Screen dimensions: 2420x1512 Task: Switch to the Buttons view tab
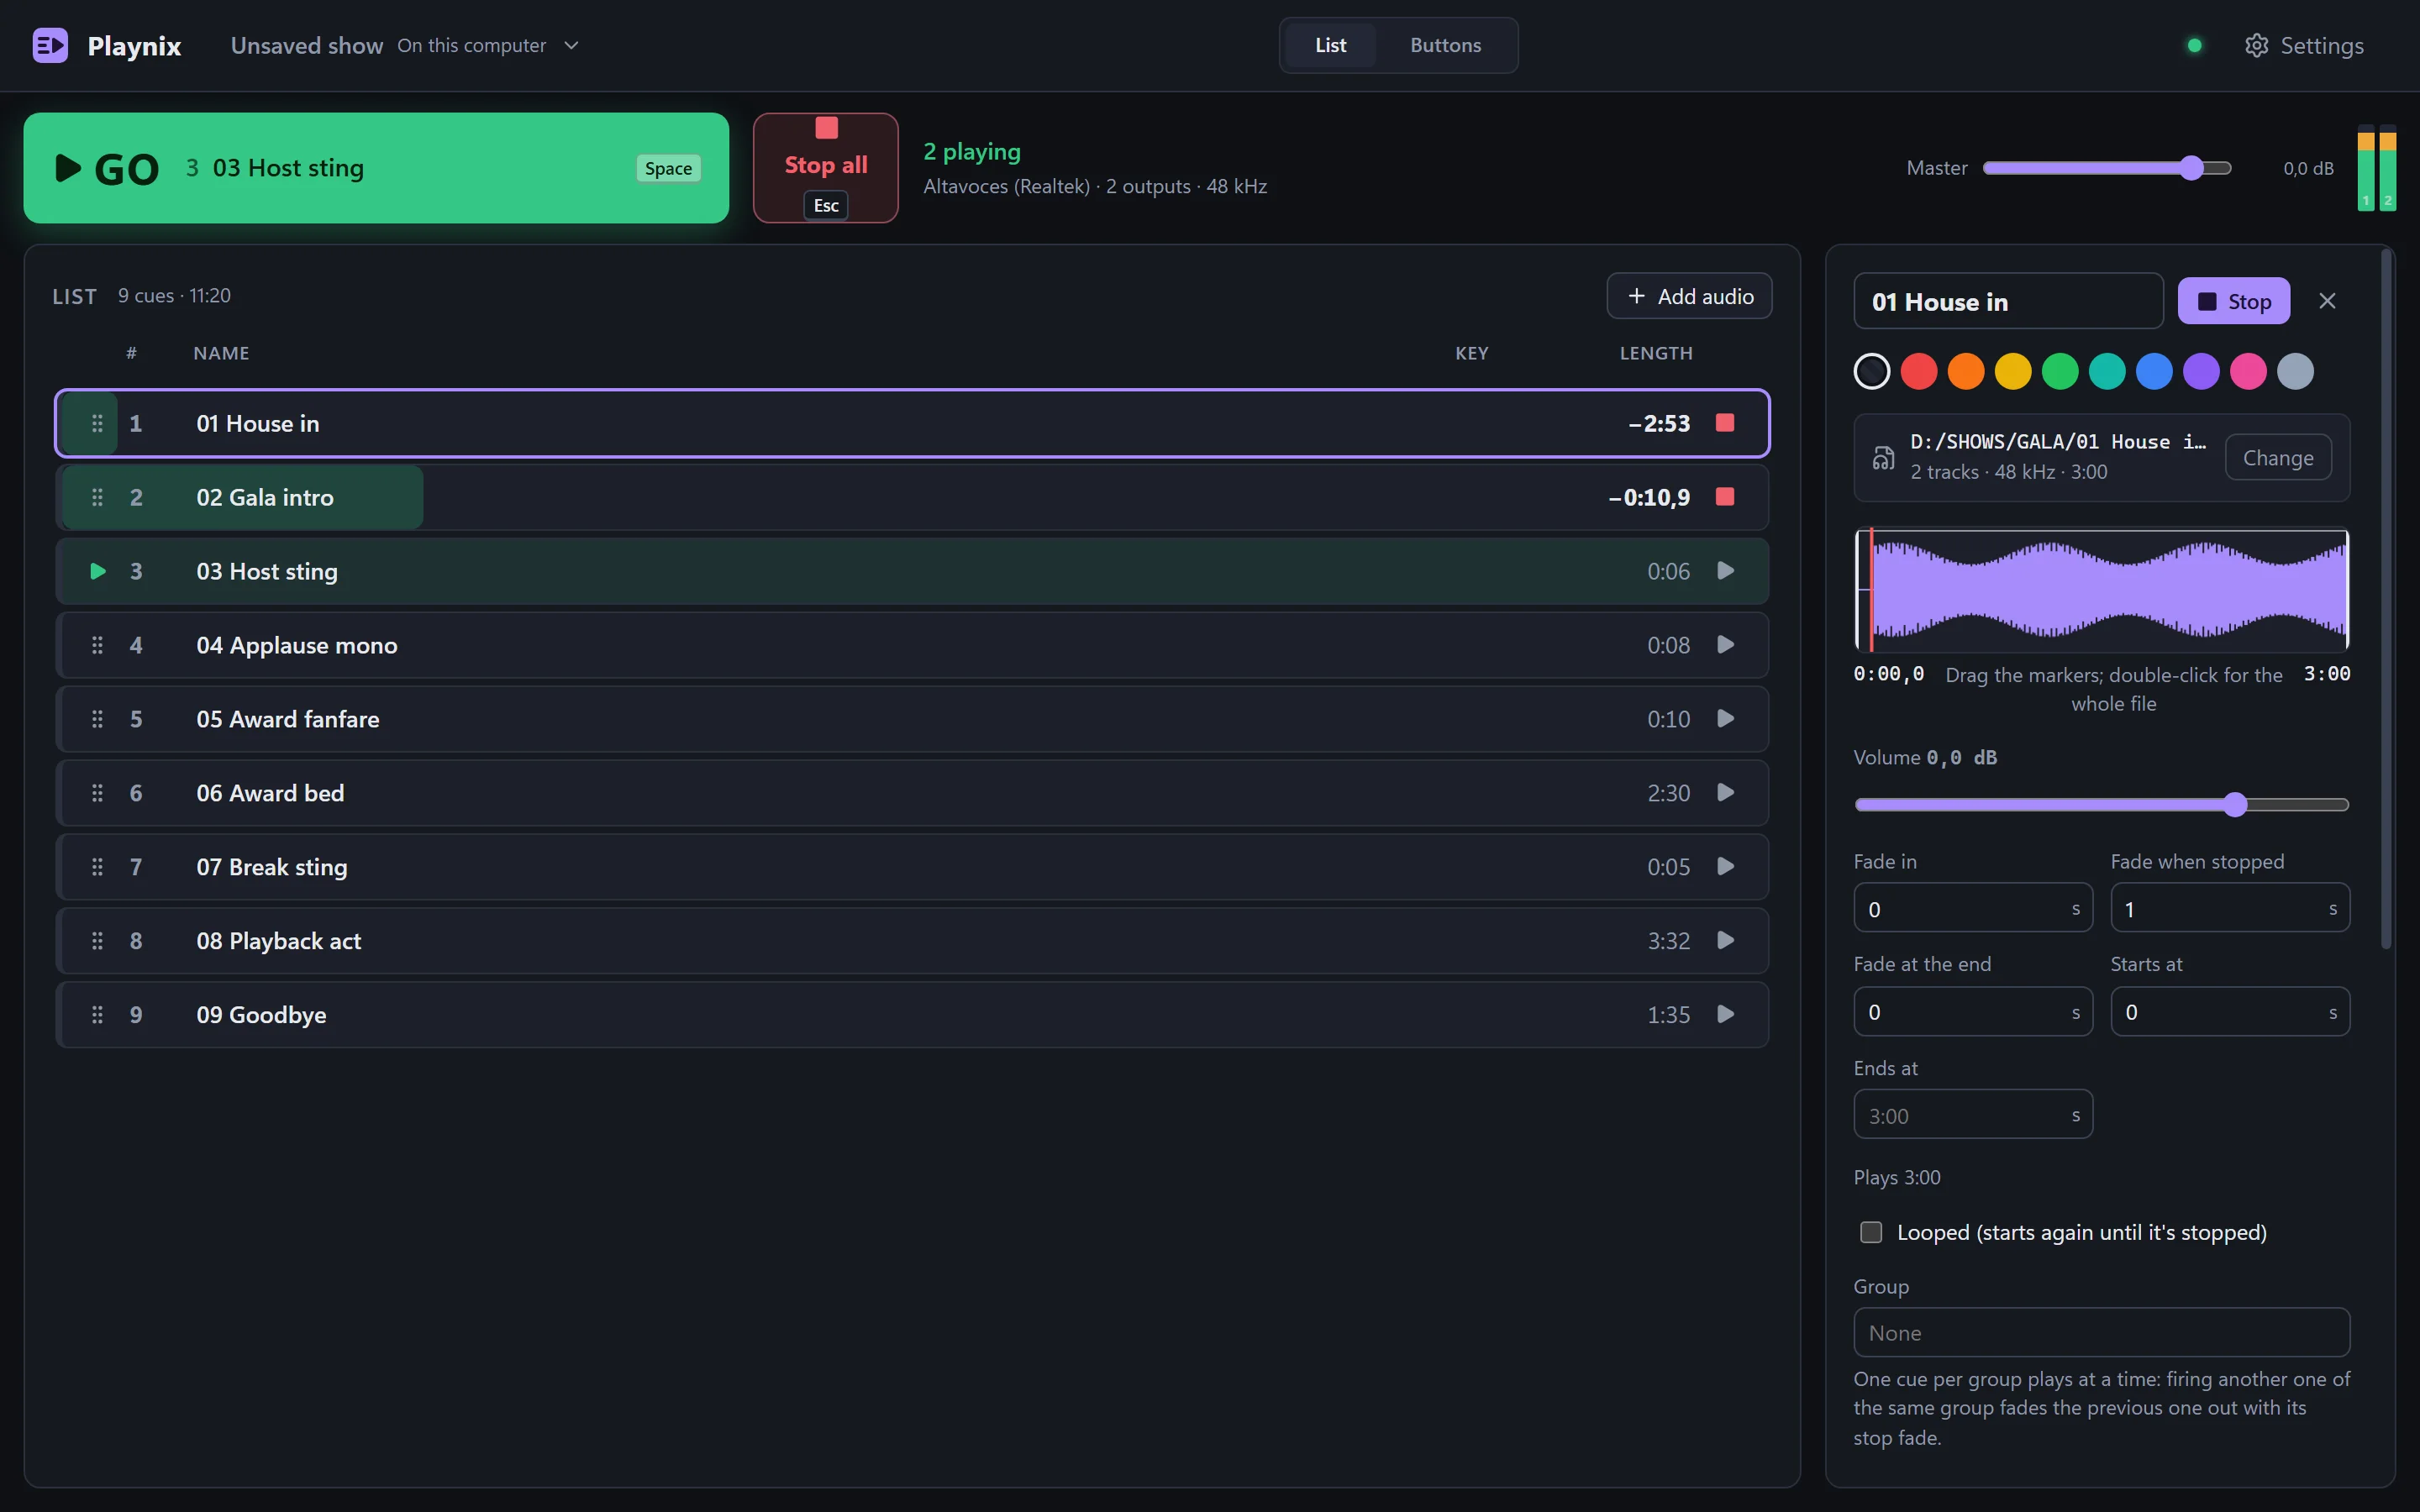(1445, 45)
